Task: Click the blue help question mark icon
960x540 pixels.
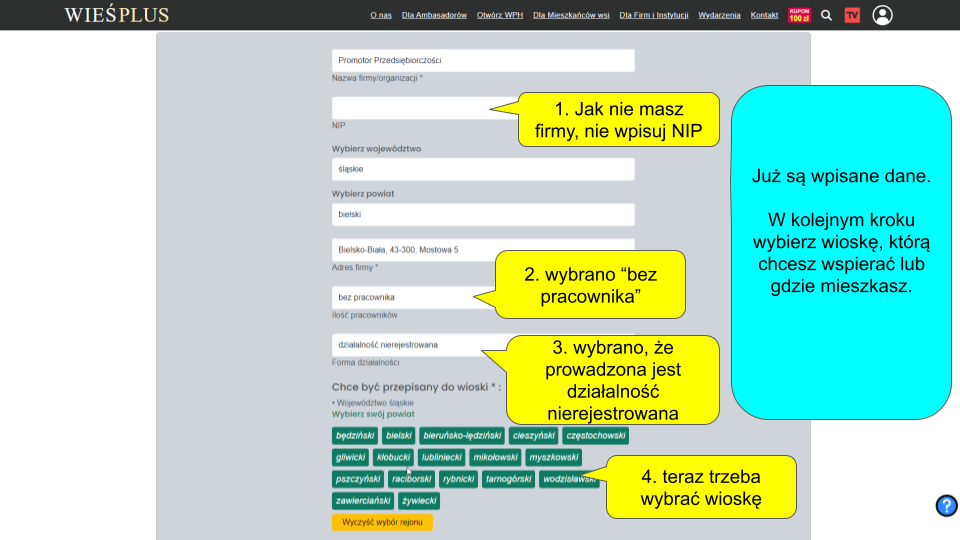Action: coord(946,506)
